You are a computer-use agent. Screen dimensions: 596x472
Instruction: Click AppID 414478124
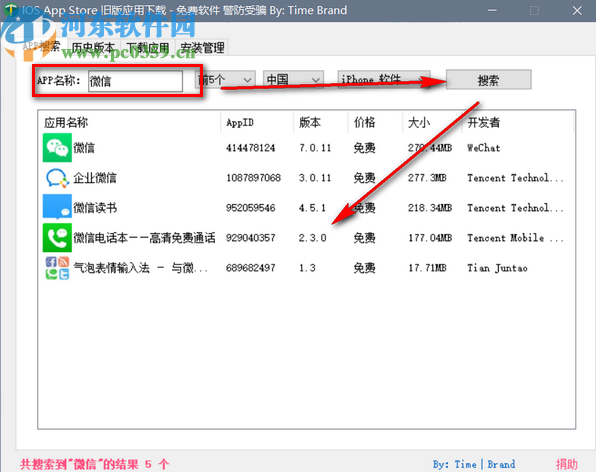click(250, 147)
